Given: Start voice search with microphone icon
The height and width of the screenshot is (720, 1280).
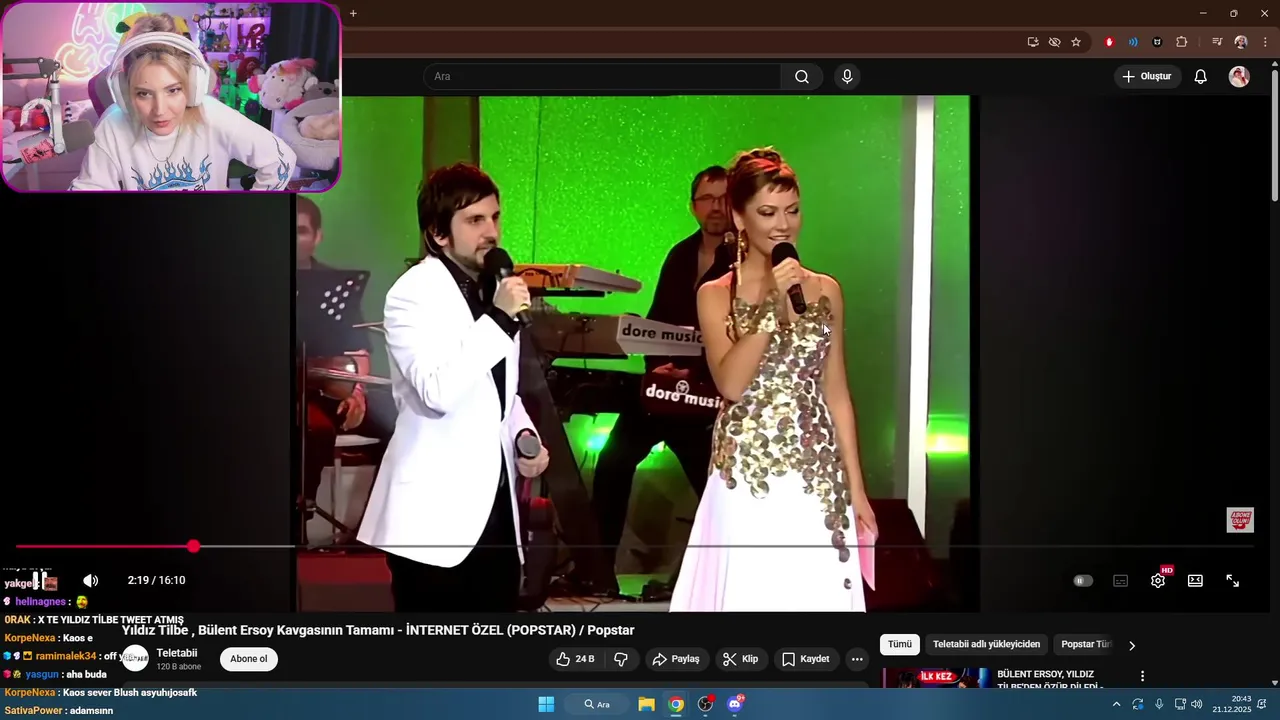Looking at the screenshot, I should coord(847,77).
